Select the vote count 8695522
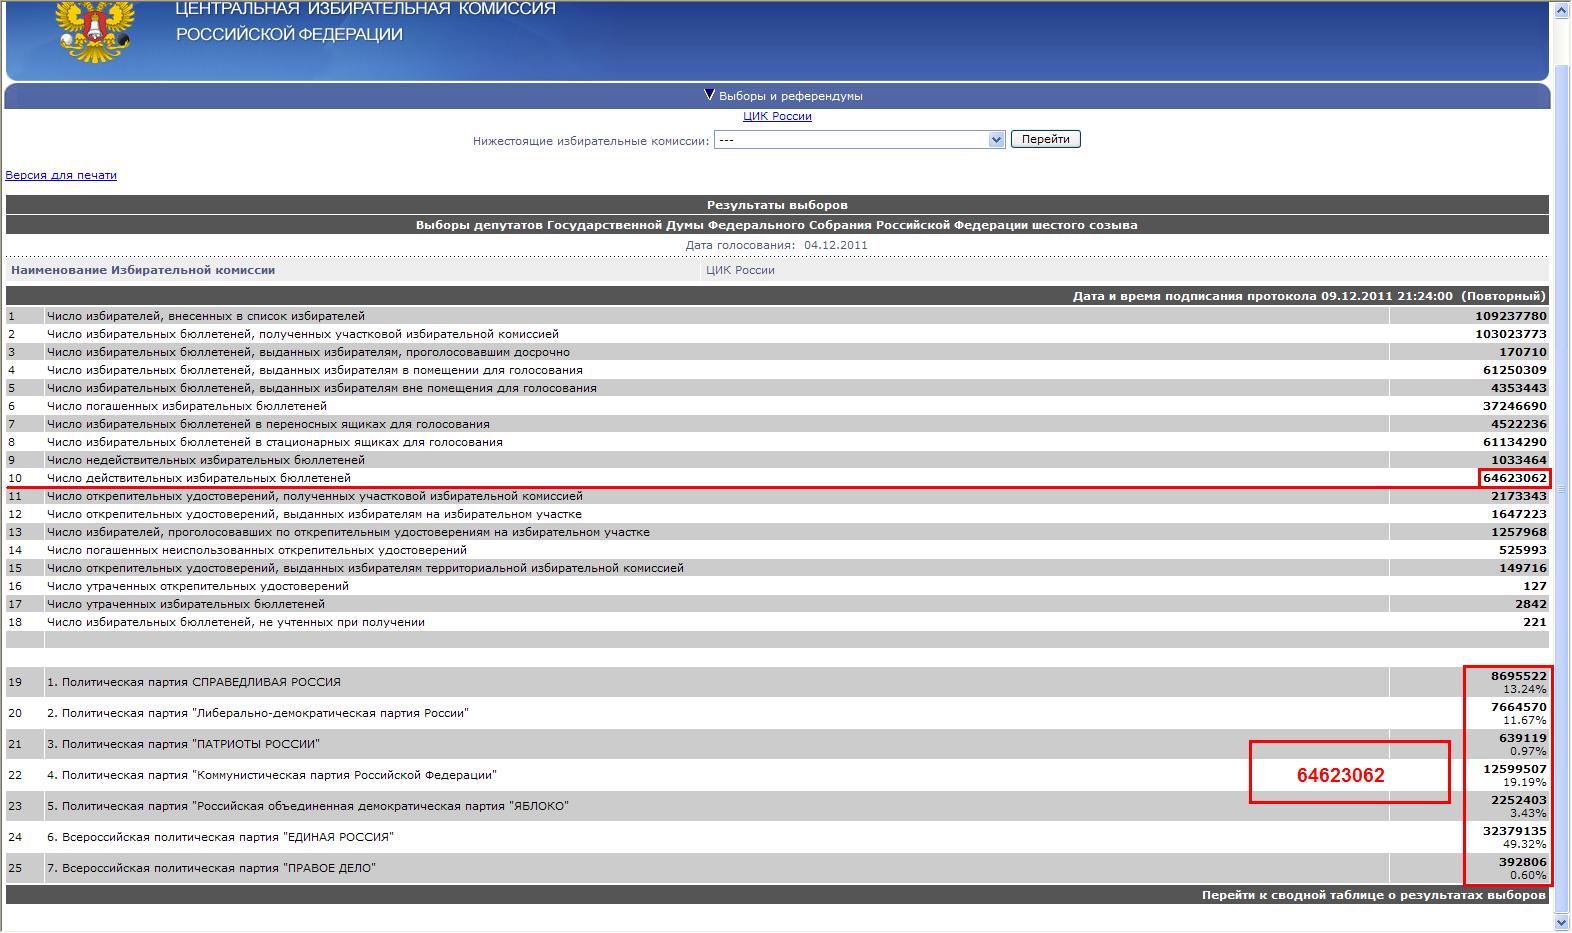1572x933 pixels. 1518,676
